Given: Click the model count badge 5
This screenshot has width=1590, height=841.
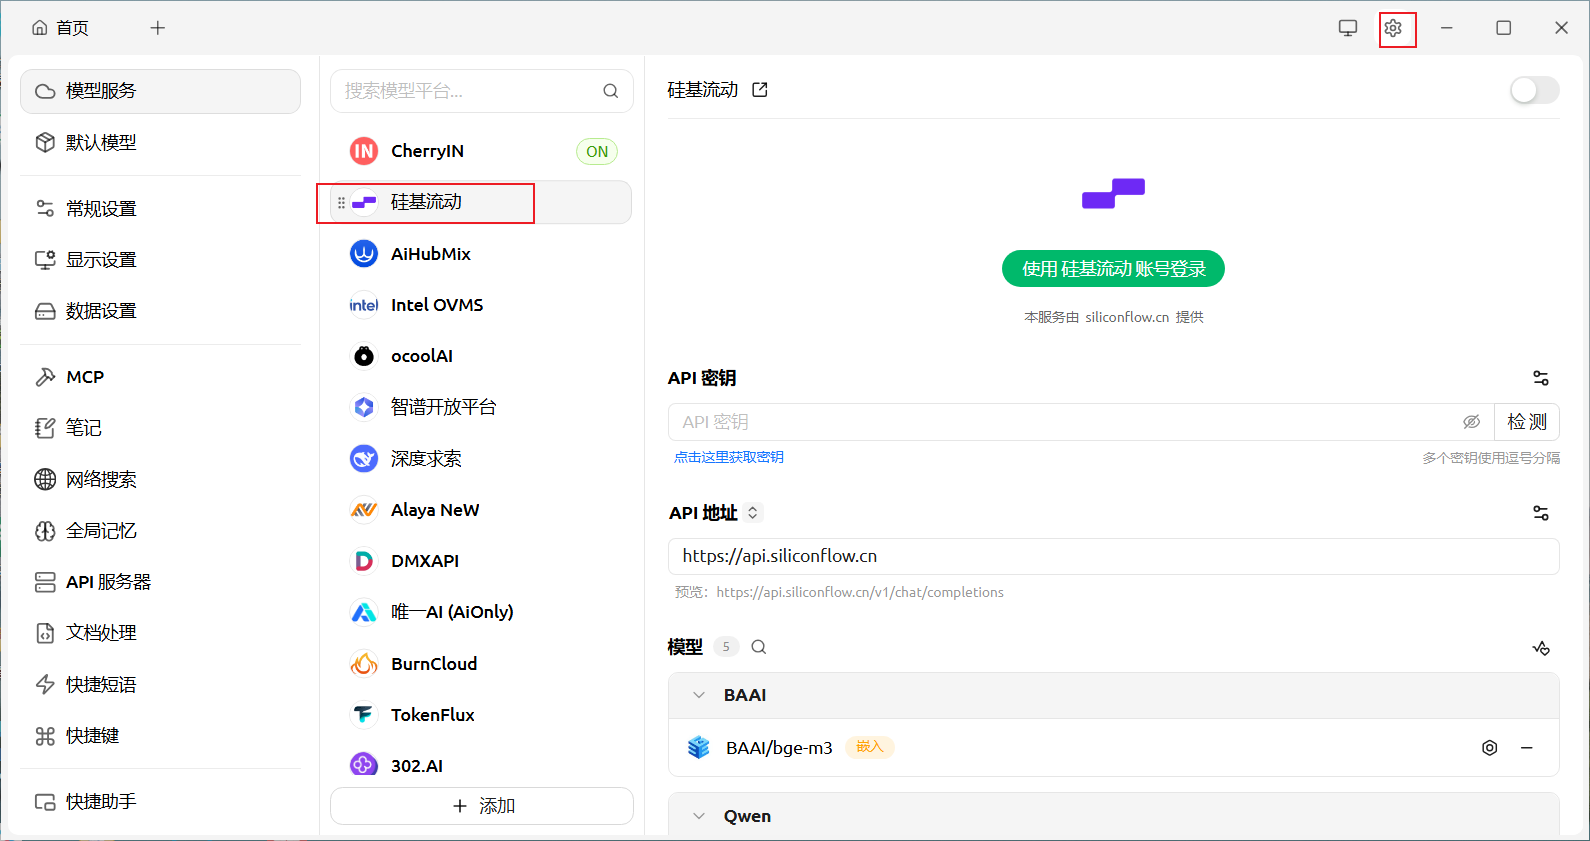Looking at the screenshot, I should click(x=726, y=647).
